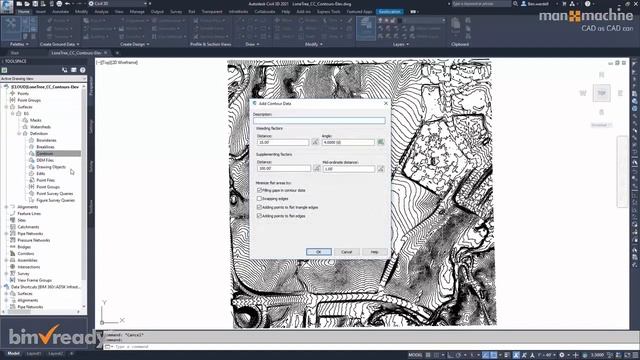
Task: Select Breaklines under Definition
Action: click(45, 147)
